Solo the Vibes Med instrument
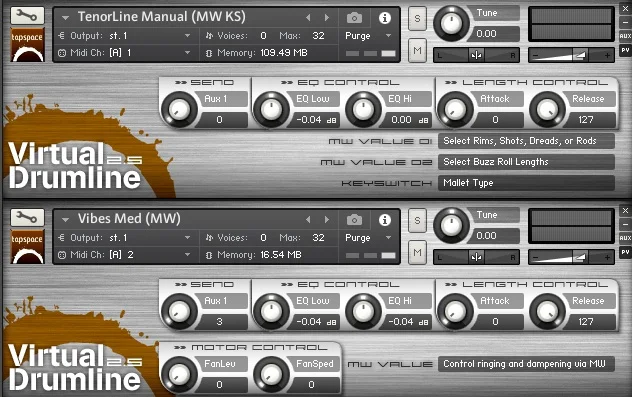The width and height of the screenshot is (632, 397). [417, 220]
